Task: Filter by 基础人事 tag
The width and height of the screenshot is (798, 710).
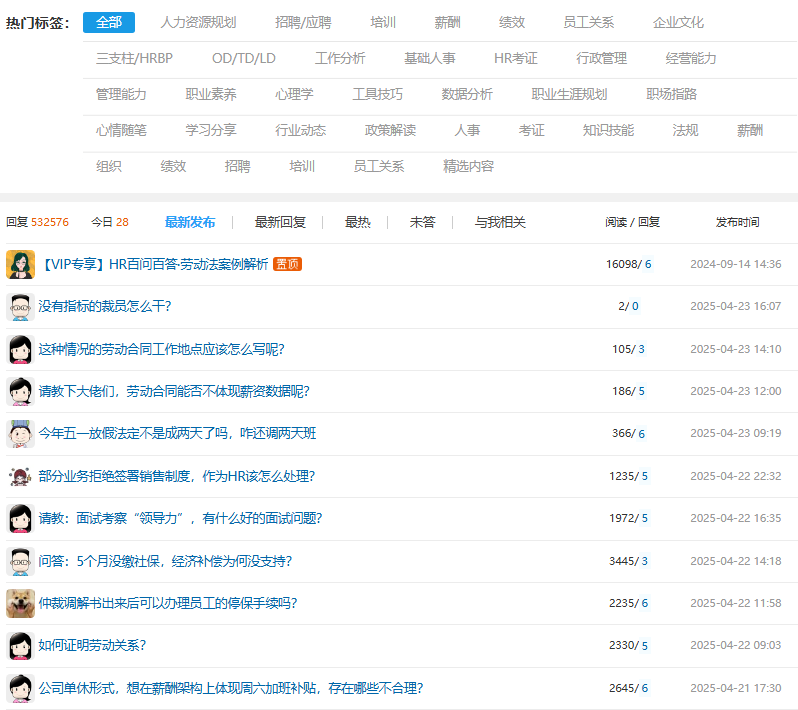Action: coord(430,59)
